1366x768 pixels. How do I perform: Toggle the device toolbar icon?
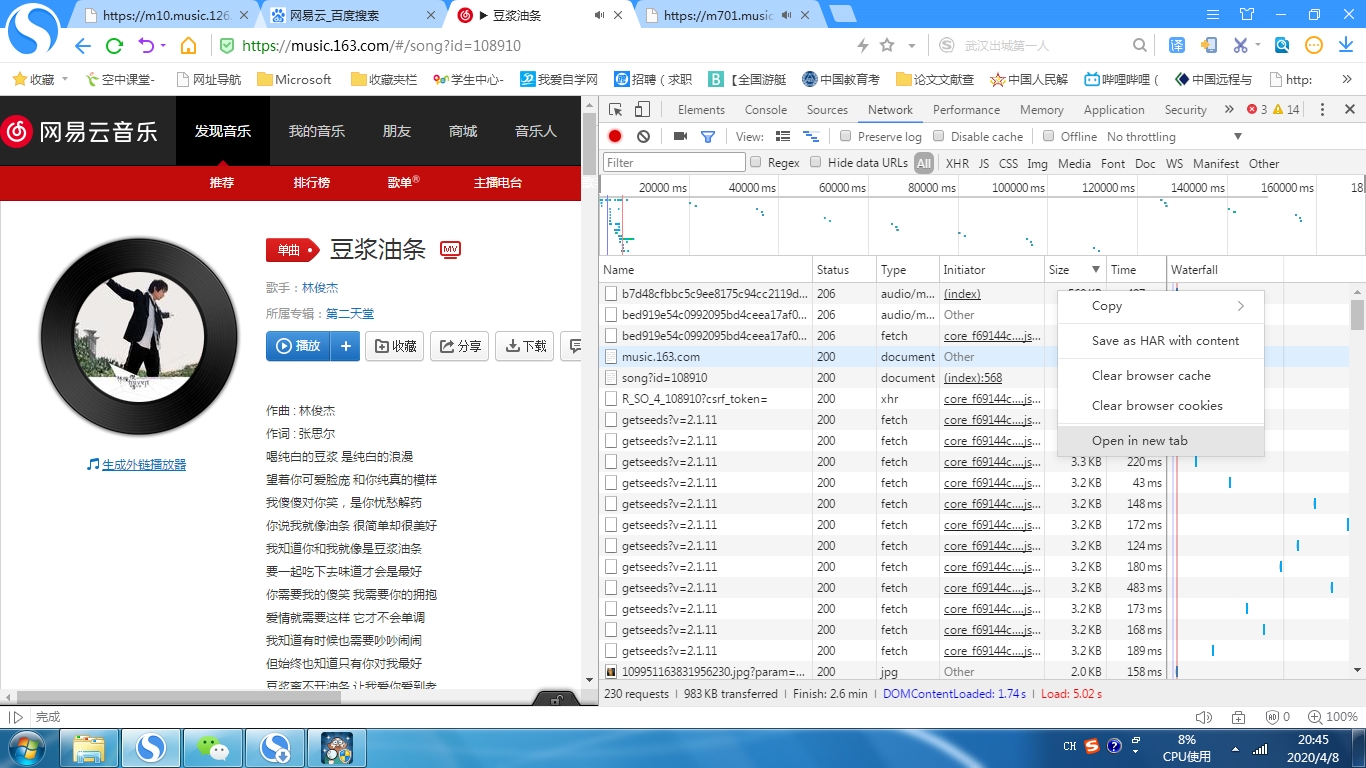coord(642,110)
